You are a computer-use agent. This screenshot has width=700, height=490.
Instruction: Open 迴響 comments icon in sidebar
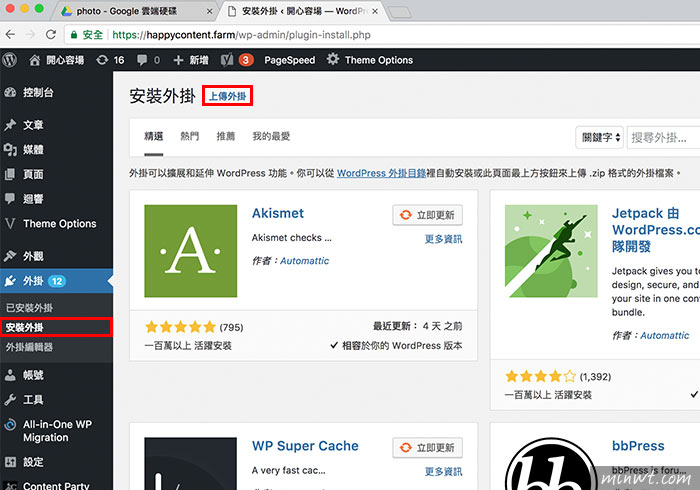(10, 199)
